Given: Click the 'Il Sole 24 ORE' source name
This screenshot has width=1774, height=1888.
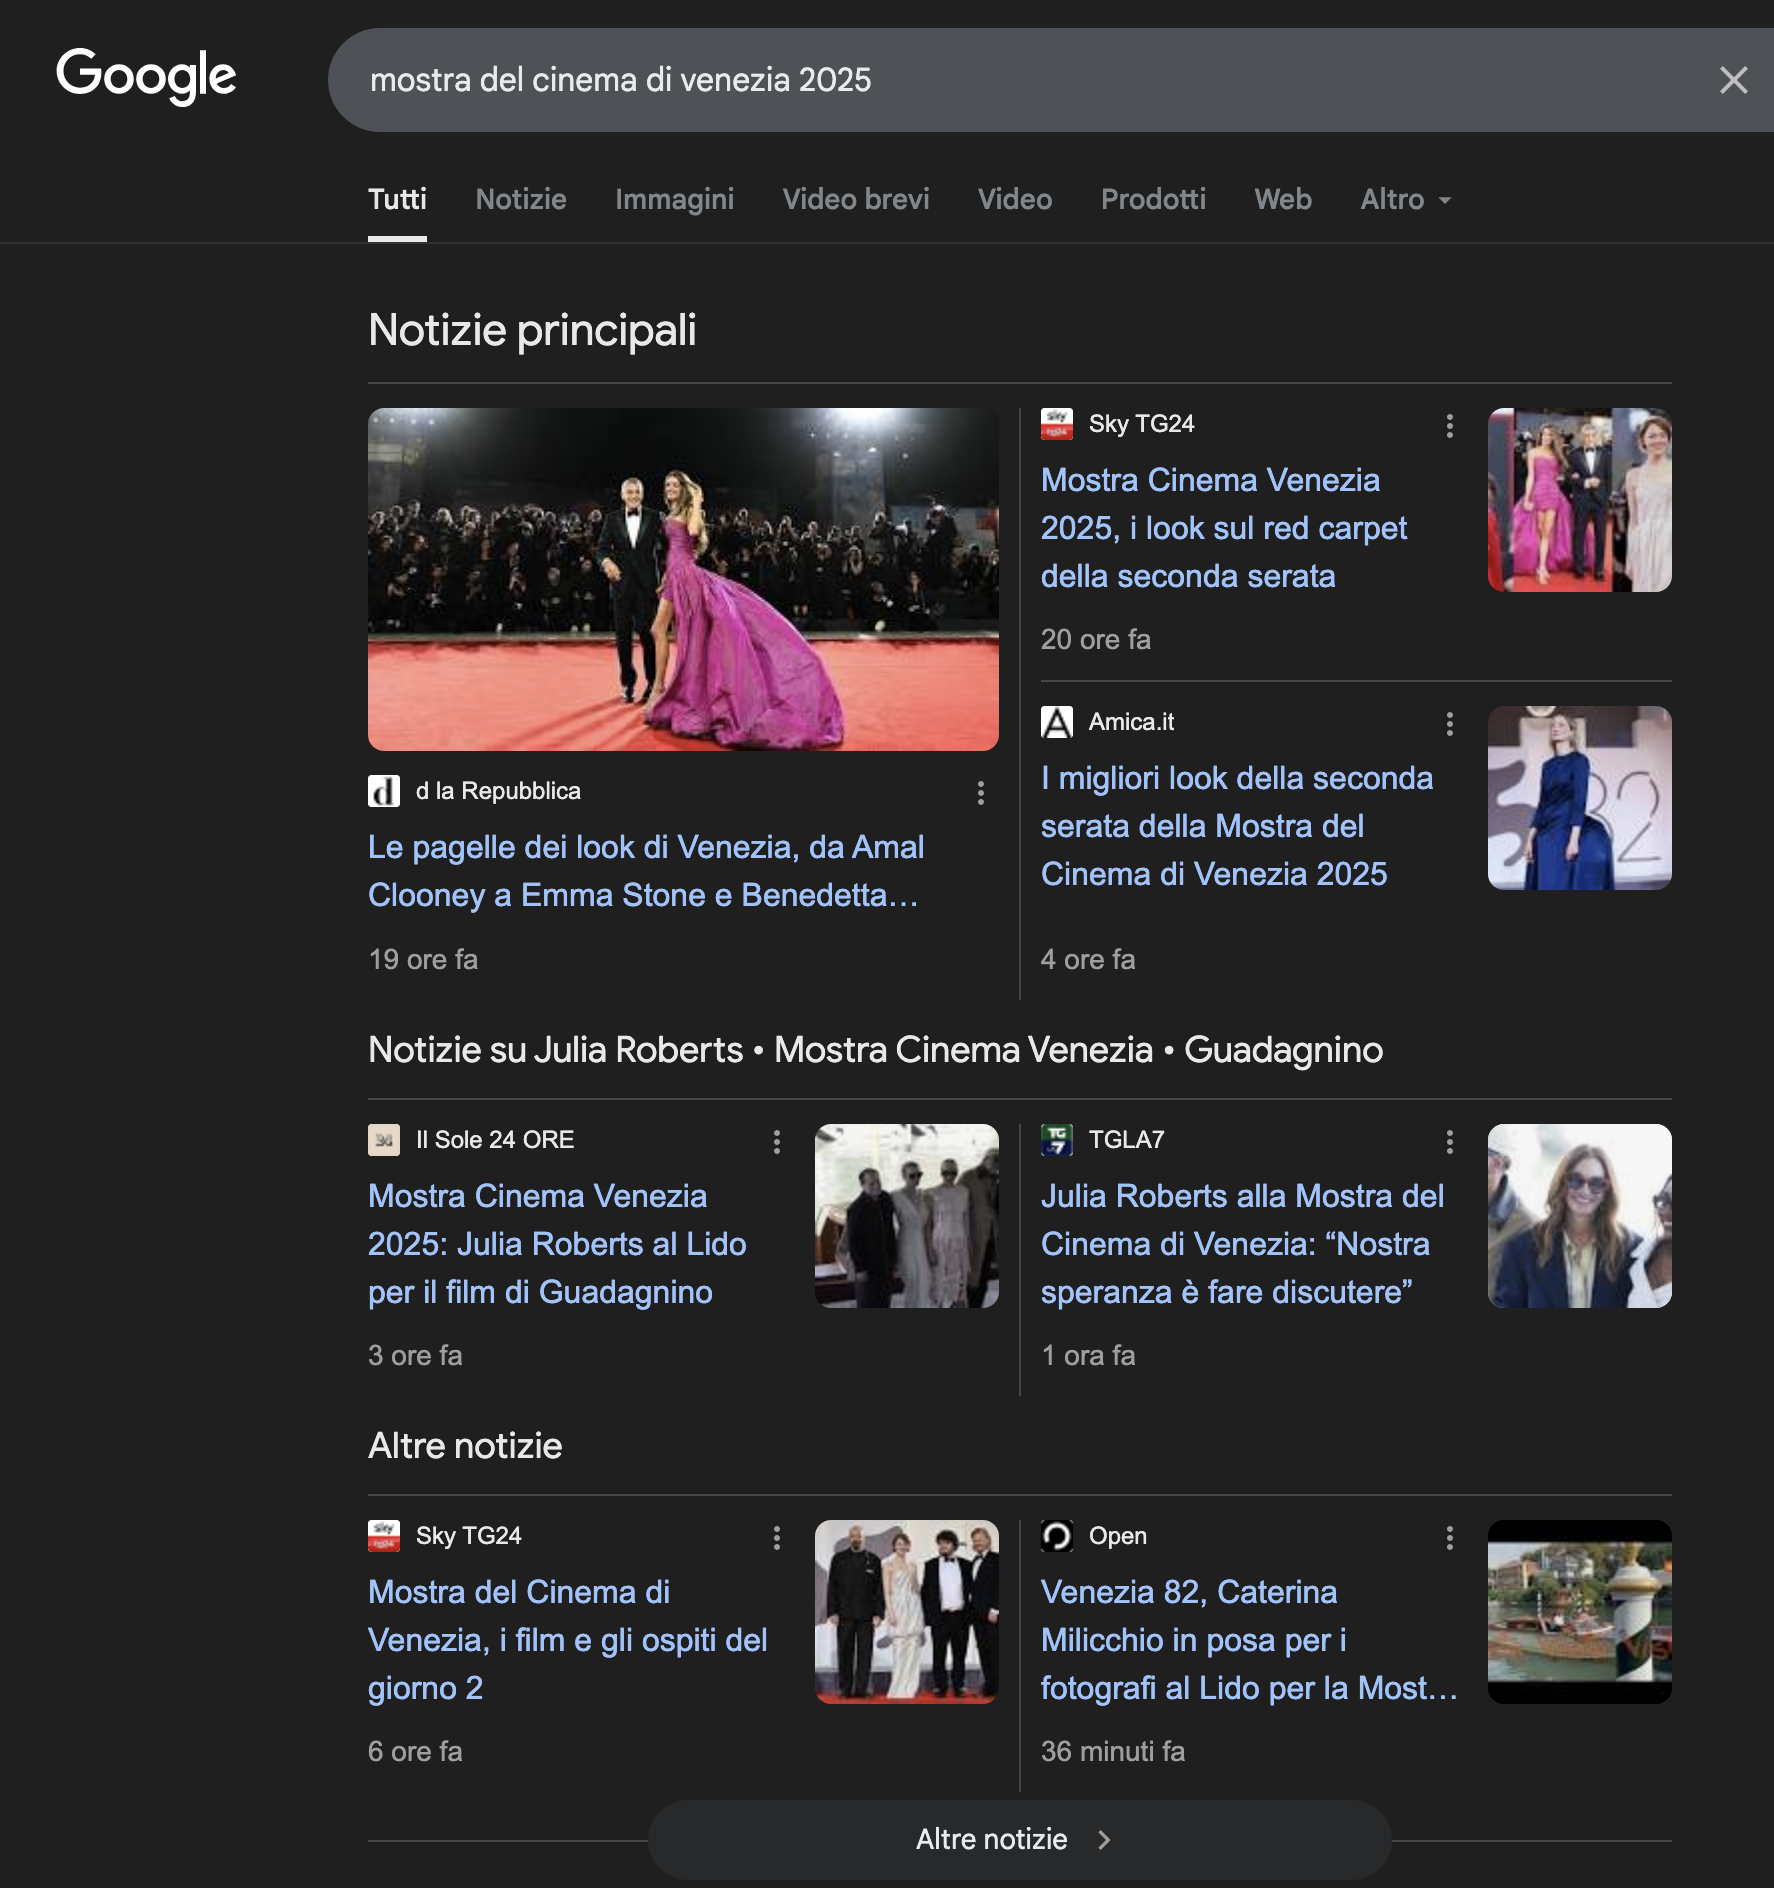Looking at the screenshot, I should click(x=495, y=1140).
